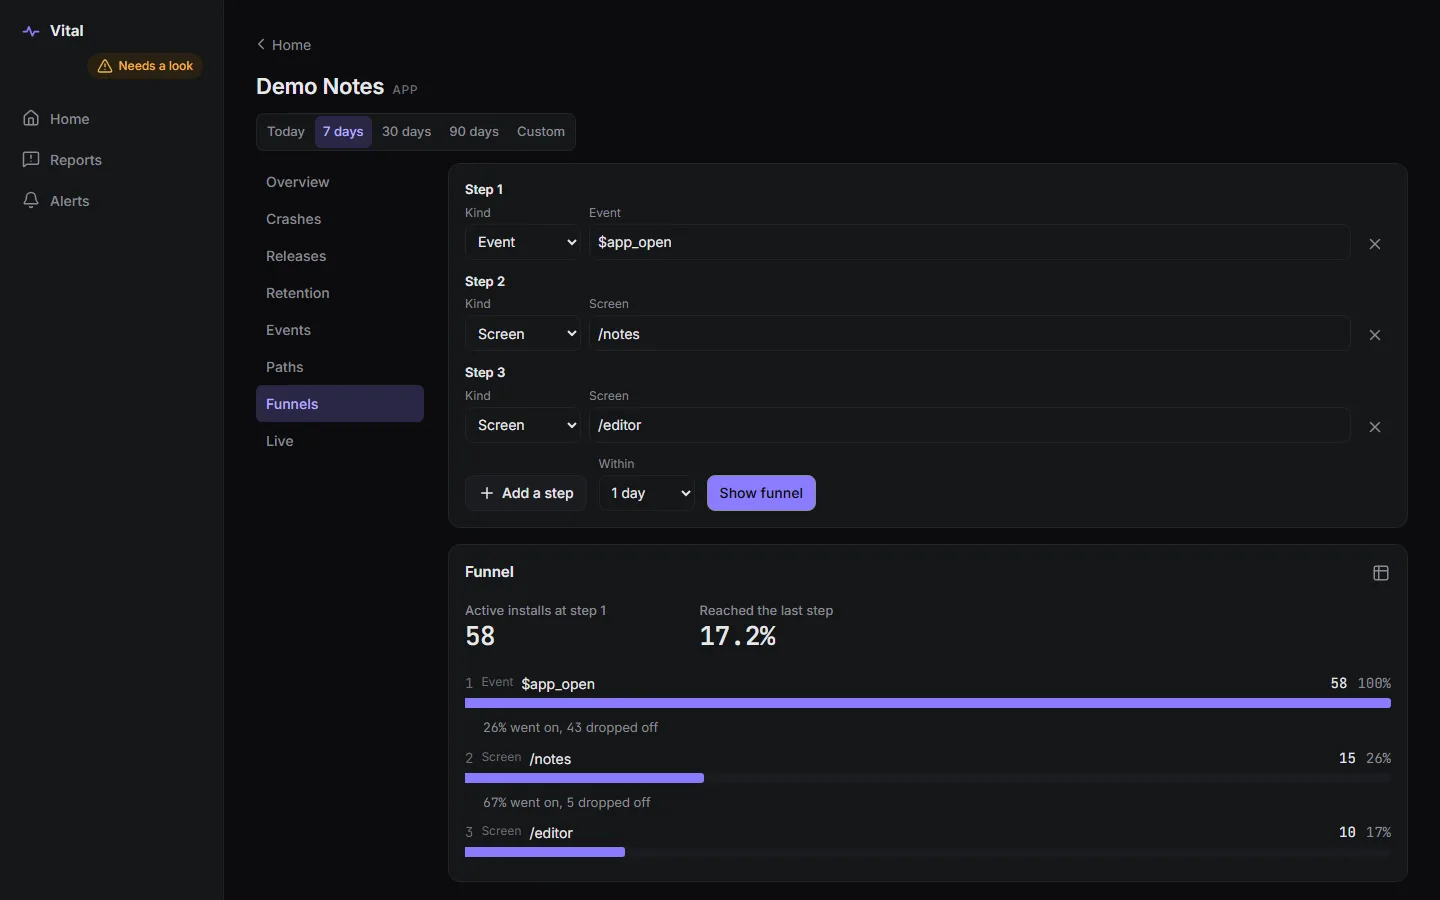Expand the Within 1 day dropdown
Screen dimensions: 1440x900
pyautogui.click(x=647, y=493)
